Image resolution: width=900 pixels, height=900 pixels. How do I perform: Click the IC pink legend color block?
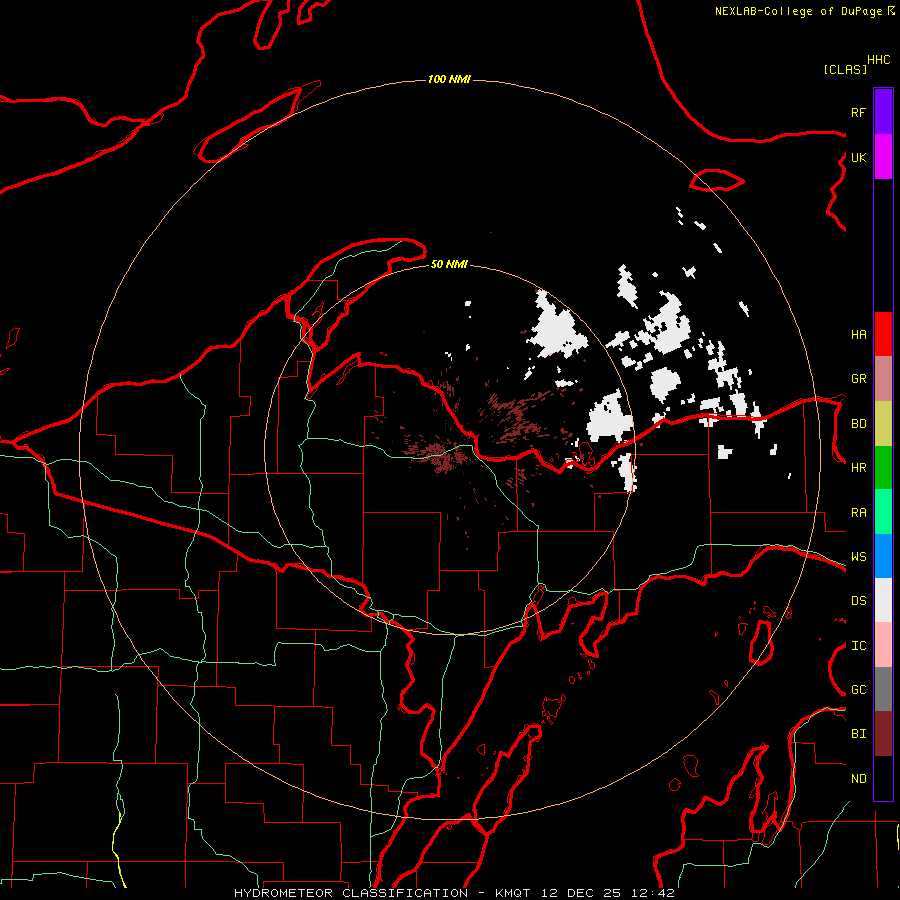(x=883, y=645)
